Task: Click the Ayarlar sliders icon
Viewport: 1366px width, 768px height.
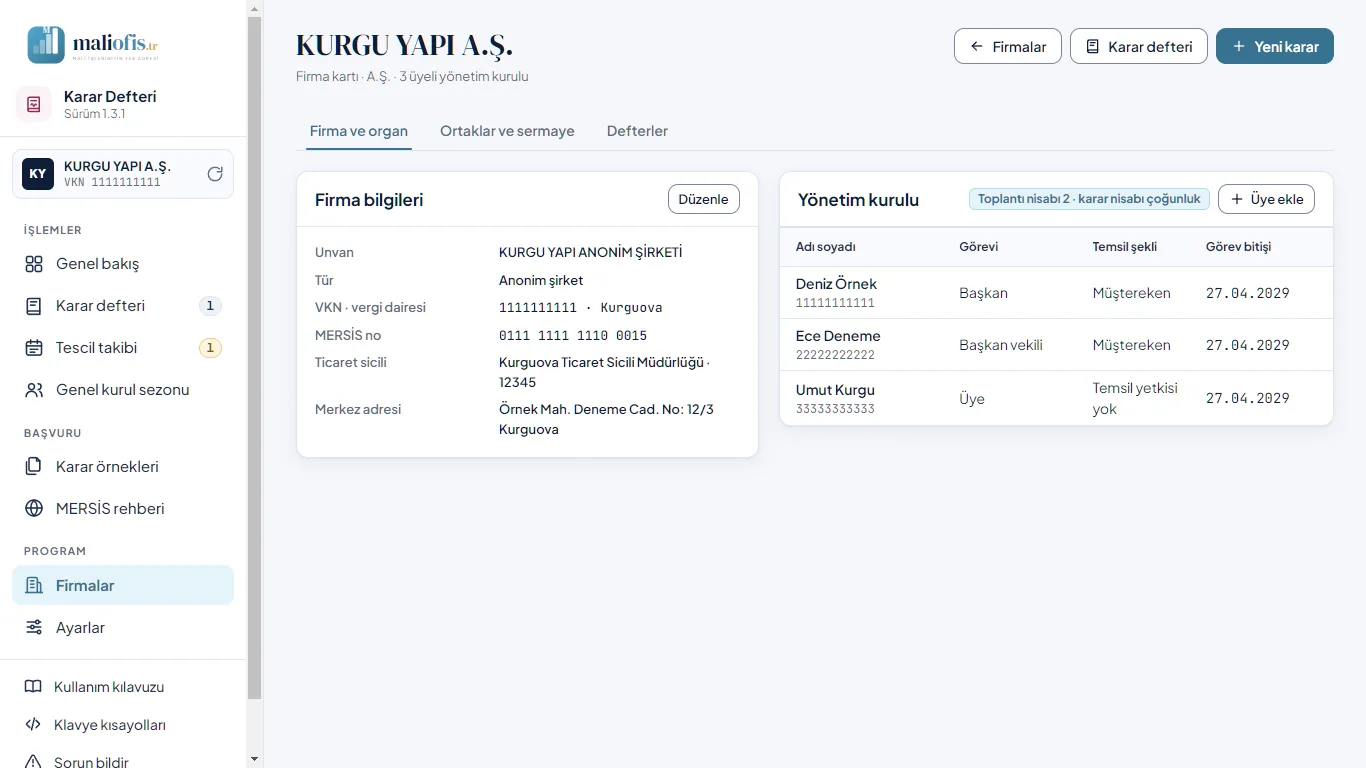Action: tap(34, 628)
